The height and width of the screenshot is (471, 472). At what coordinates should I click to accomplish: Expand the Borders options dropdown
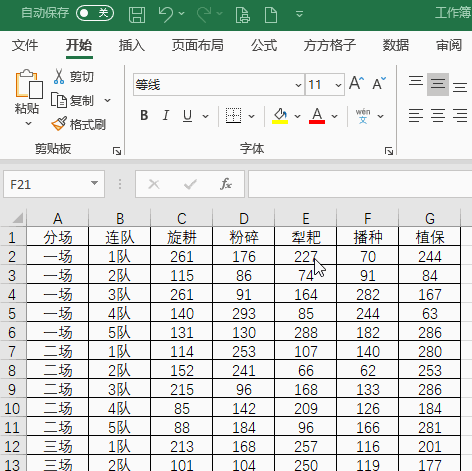pyautogui.click(x=252, y=116)
